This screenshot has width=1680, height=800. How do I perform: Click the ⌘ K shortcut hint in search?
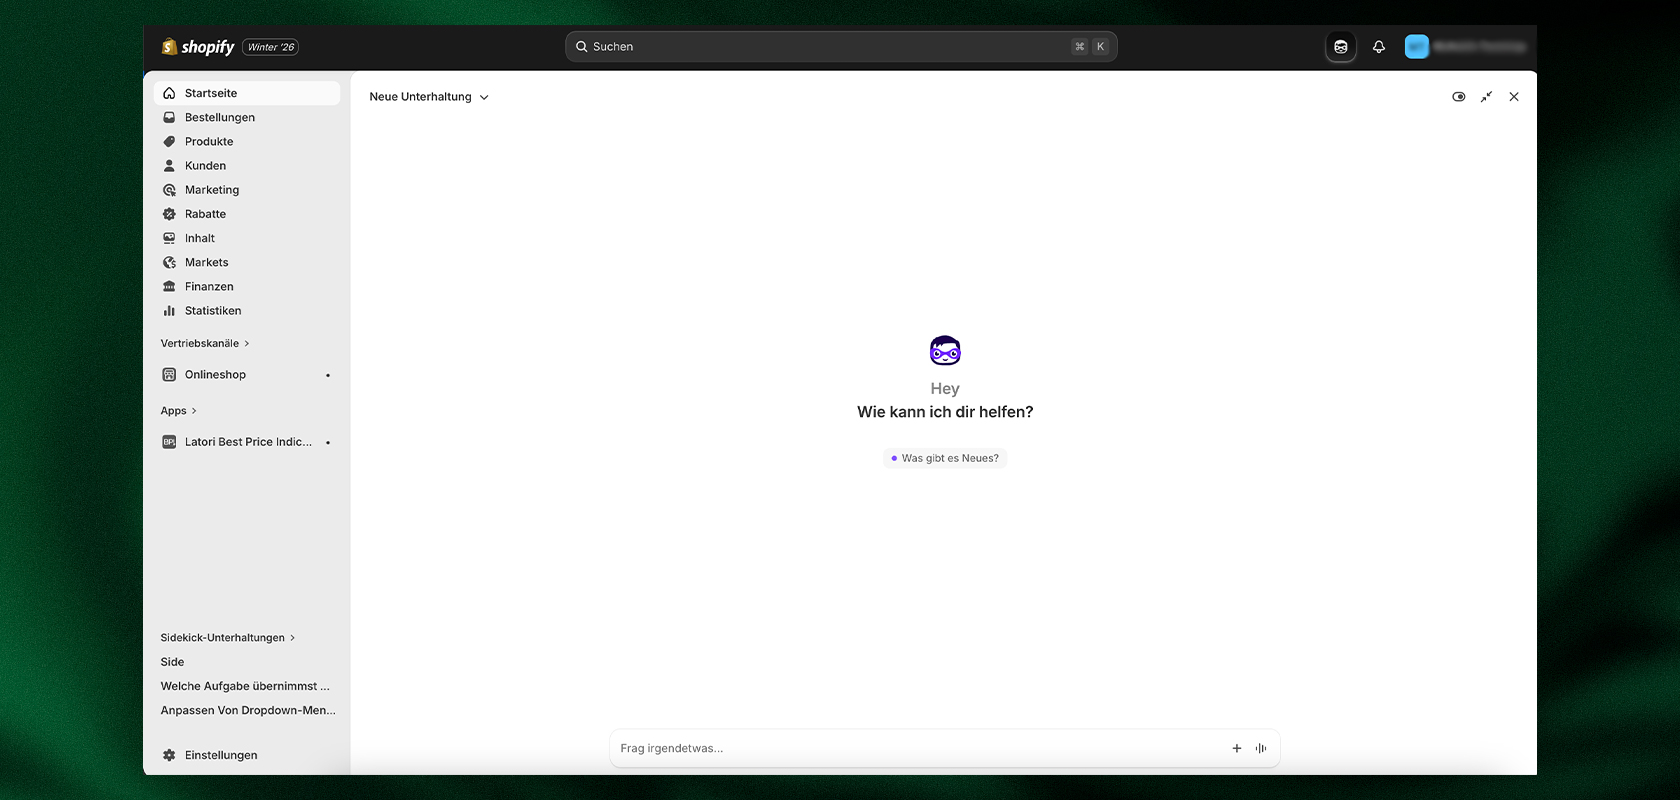[1090, 46]
